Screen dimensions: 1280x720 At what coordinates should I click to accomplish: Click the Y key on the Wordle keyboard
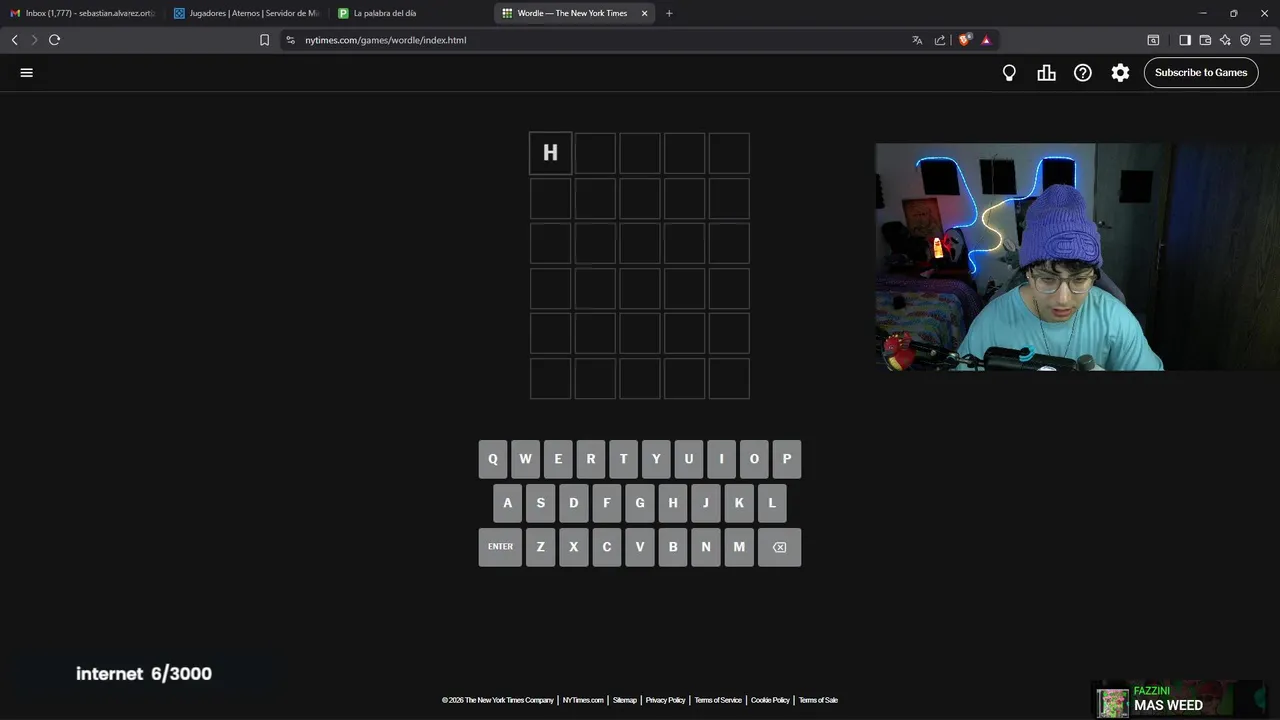[x=656, y=459]
